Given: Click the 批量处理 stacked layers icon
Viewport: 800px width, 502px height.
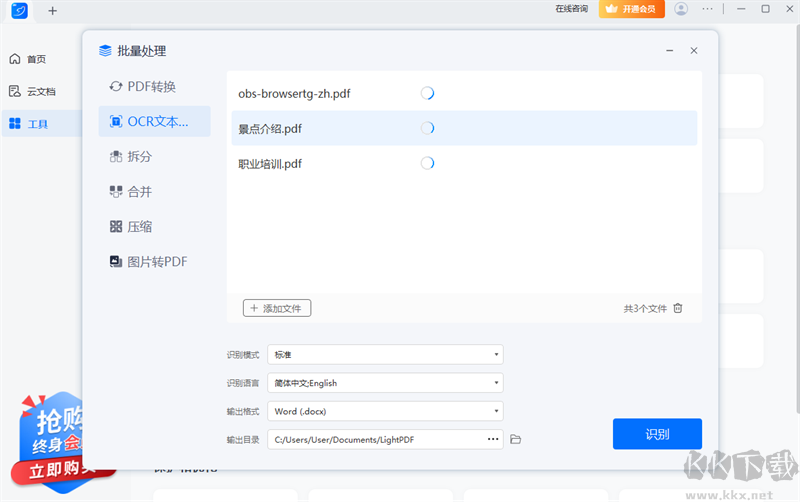Looking at the screenshot, I should pos(105,51).
